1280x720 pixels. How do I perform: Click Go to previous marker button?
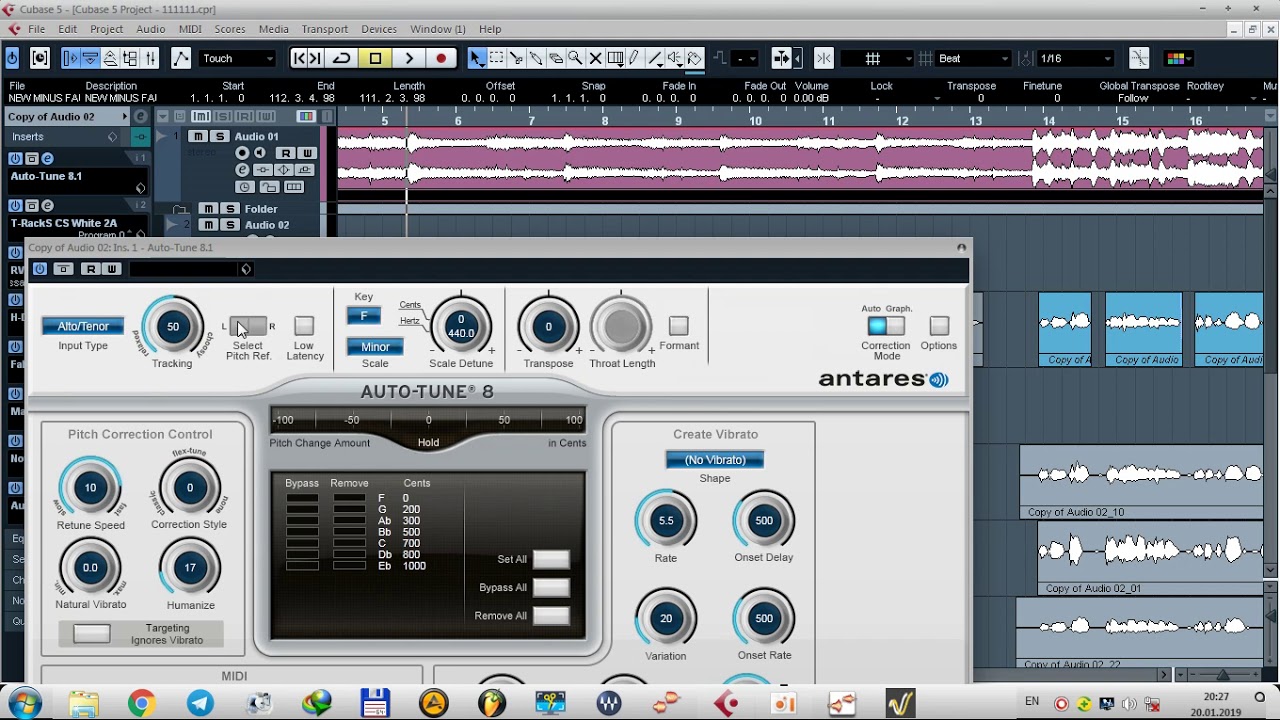coord(299,58)
